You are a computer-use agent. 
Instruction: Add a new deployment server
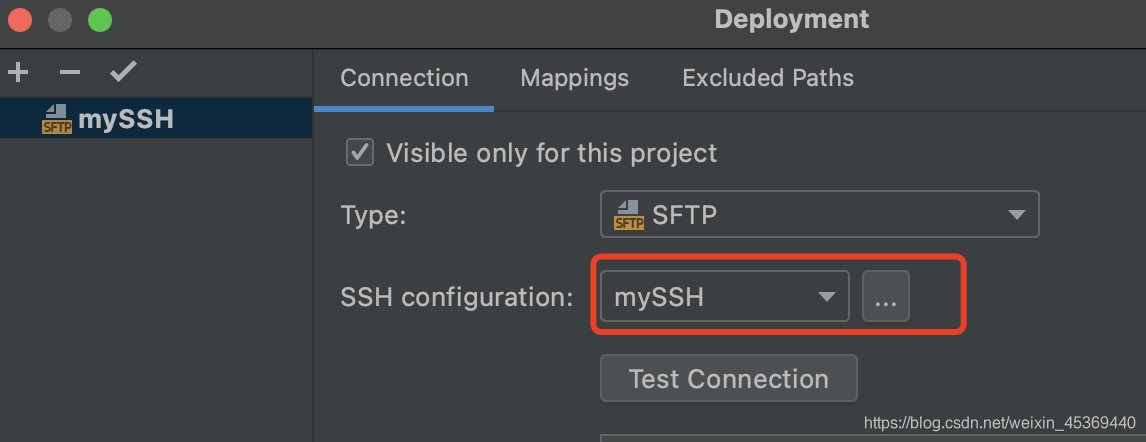tap(18, 72)
